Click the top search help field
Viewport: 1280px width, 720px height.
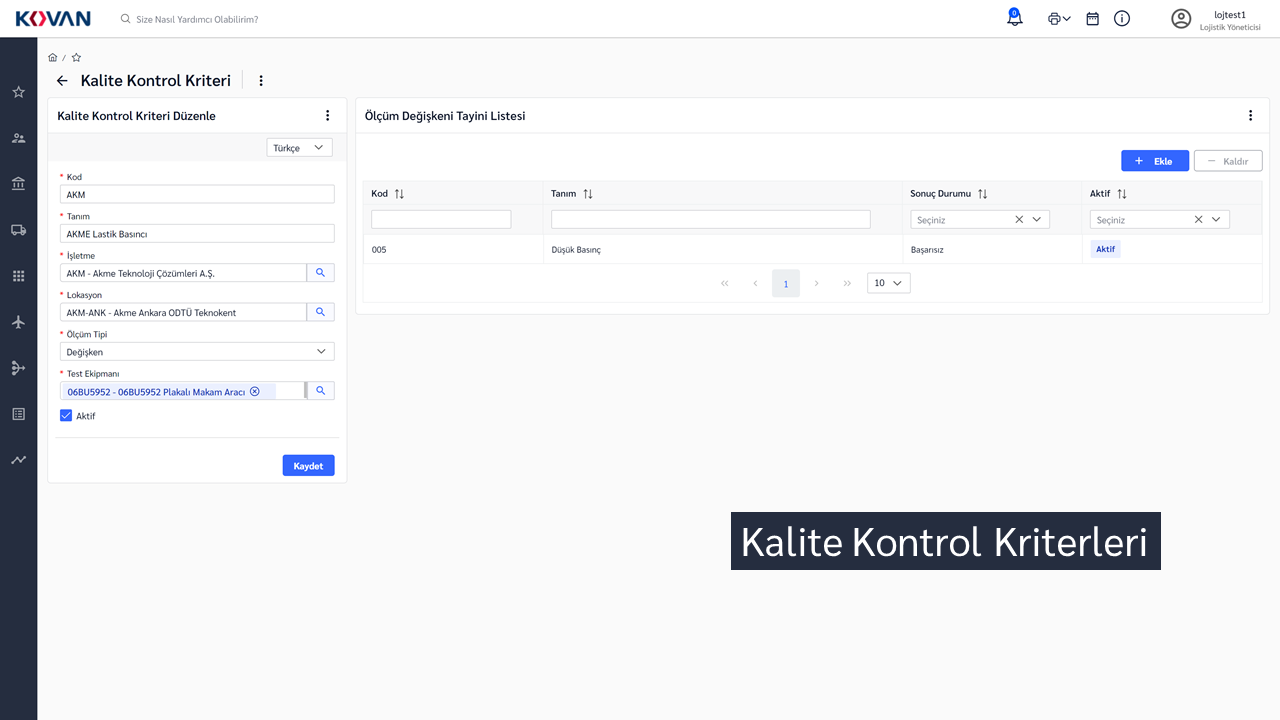tap(197, 19)
